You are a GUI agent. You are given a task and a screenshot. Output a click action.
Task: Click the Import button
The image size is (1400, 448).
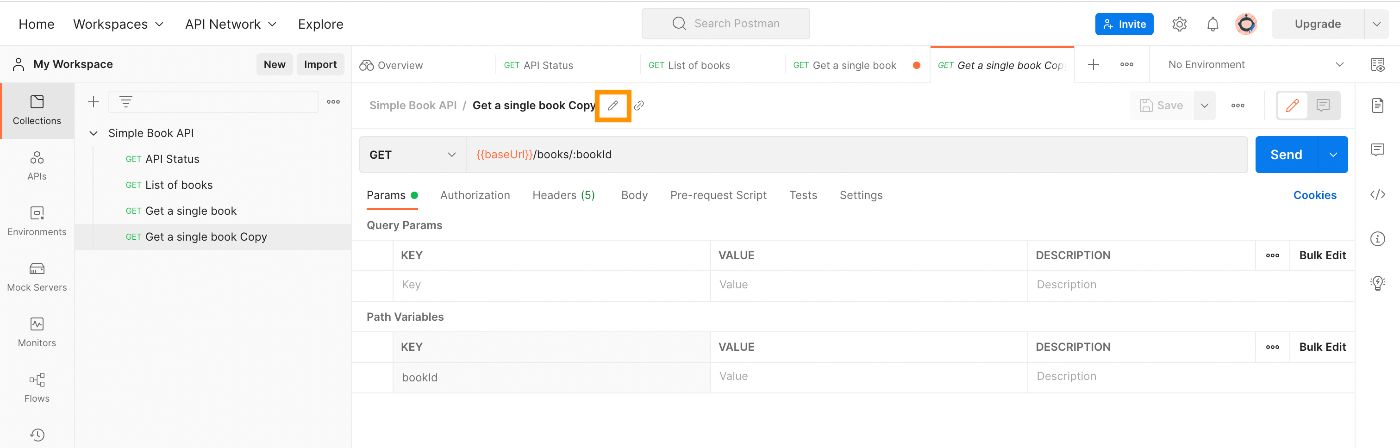coord(320,64)
